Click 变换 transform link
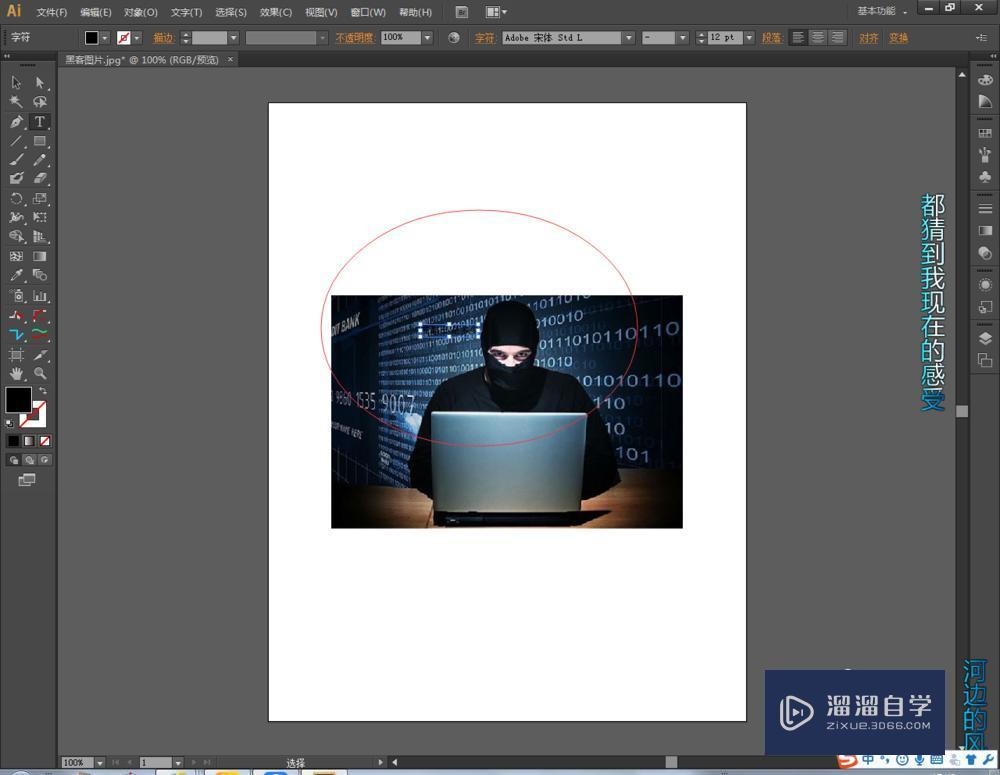 899,38
